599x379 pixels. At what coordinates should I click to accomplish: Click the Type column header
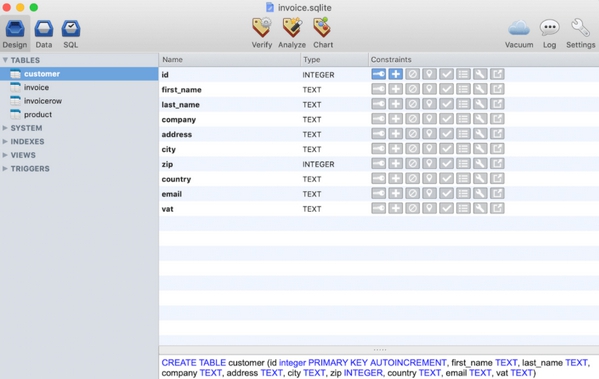pos(334,60)
